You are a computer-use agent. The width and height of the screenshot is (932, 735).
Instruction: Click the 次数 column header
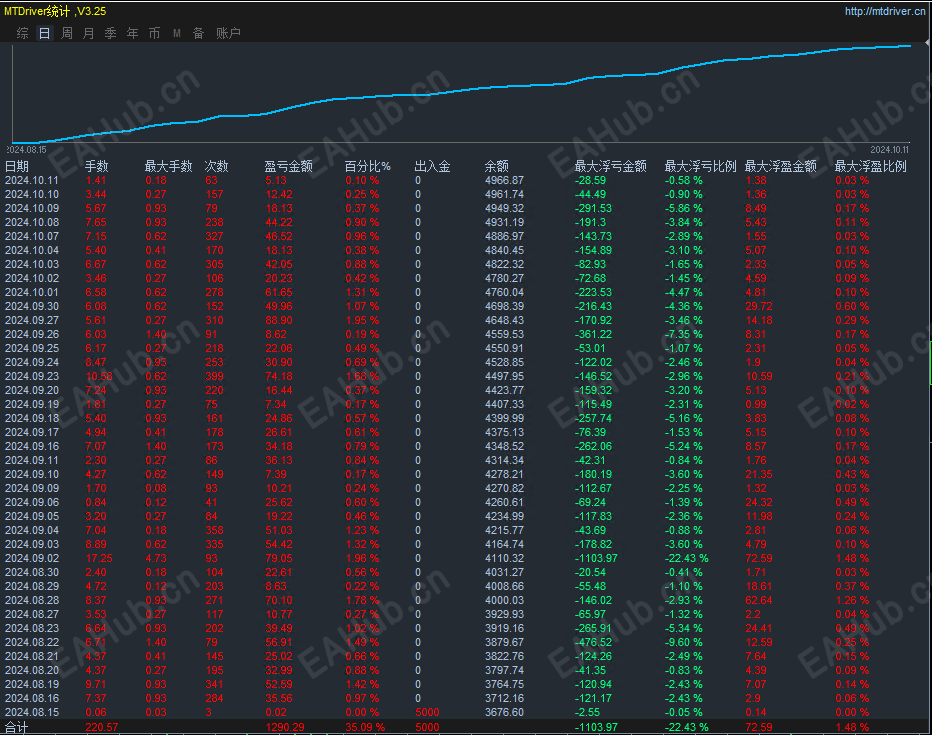point(216,166)
